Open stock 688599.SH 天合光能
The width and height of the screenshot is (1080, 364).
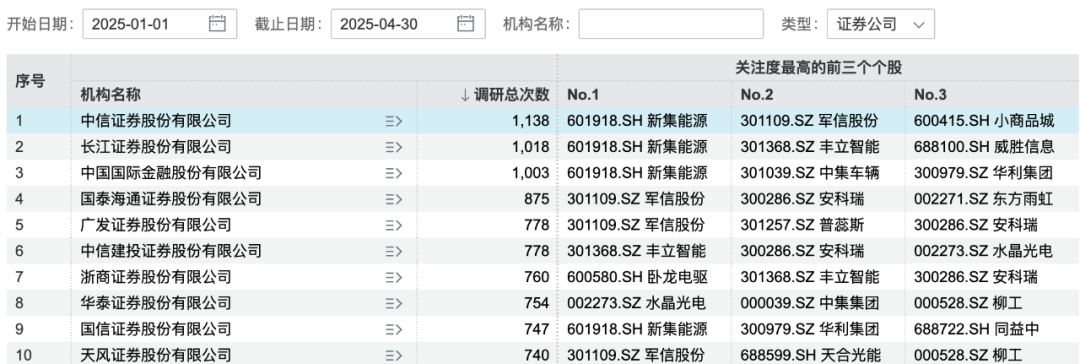click(x=811, y=355)
